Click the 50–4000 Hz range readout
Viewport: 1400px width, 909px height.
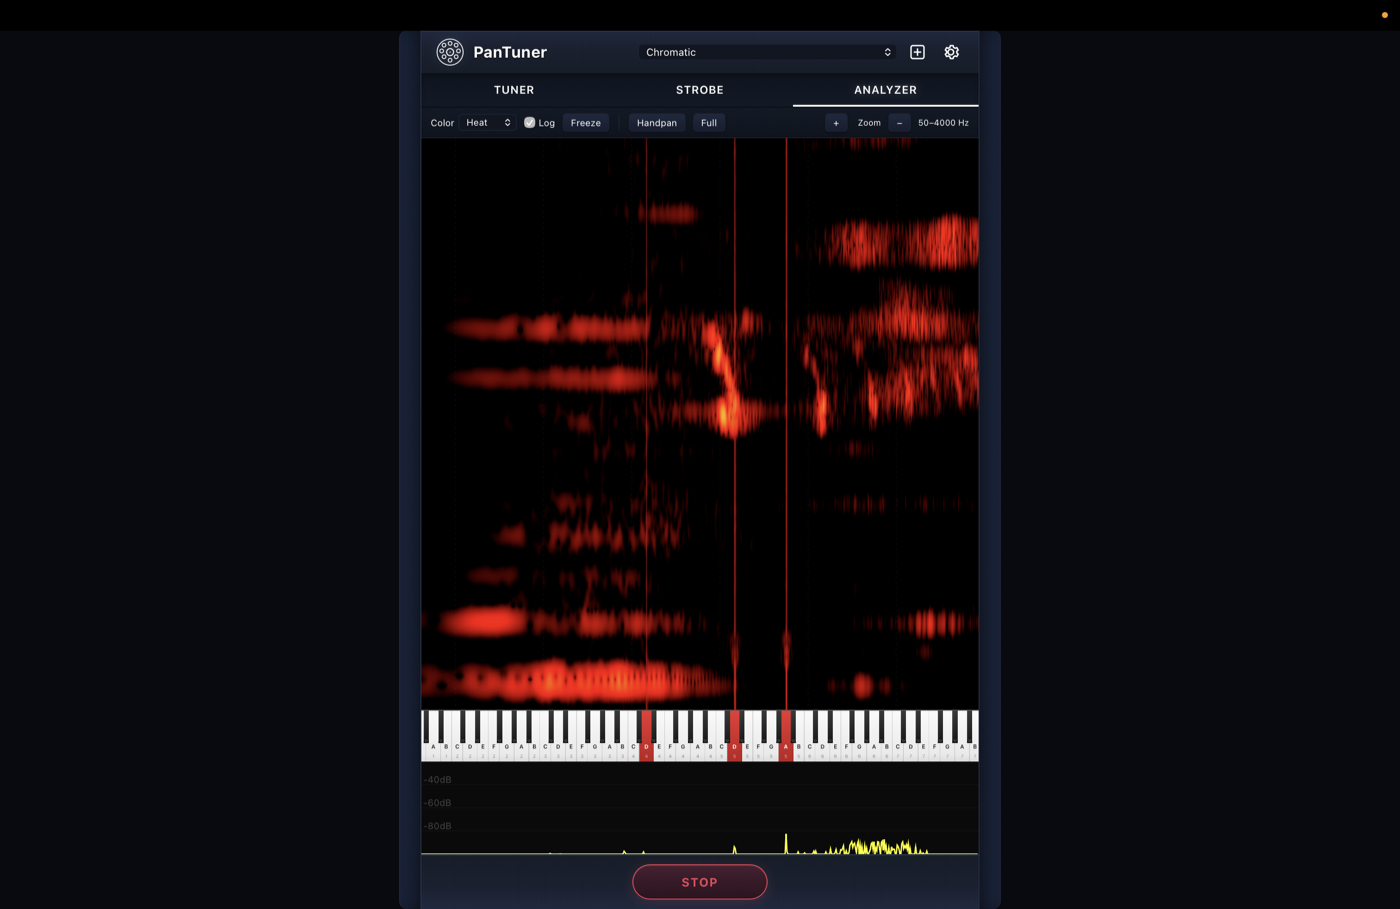tap(943, 123)
